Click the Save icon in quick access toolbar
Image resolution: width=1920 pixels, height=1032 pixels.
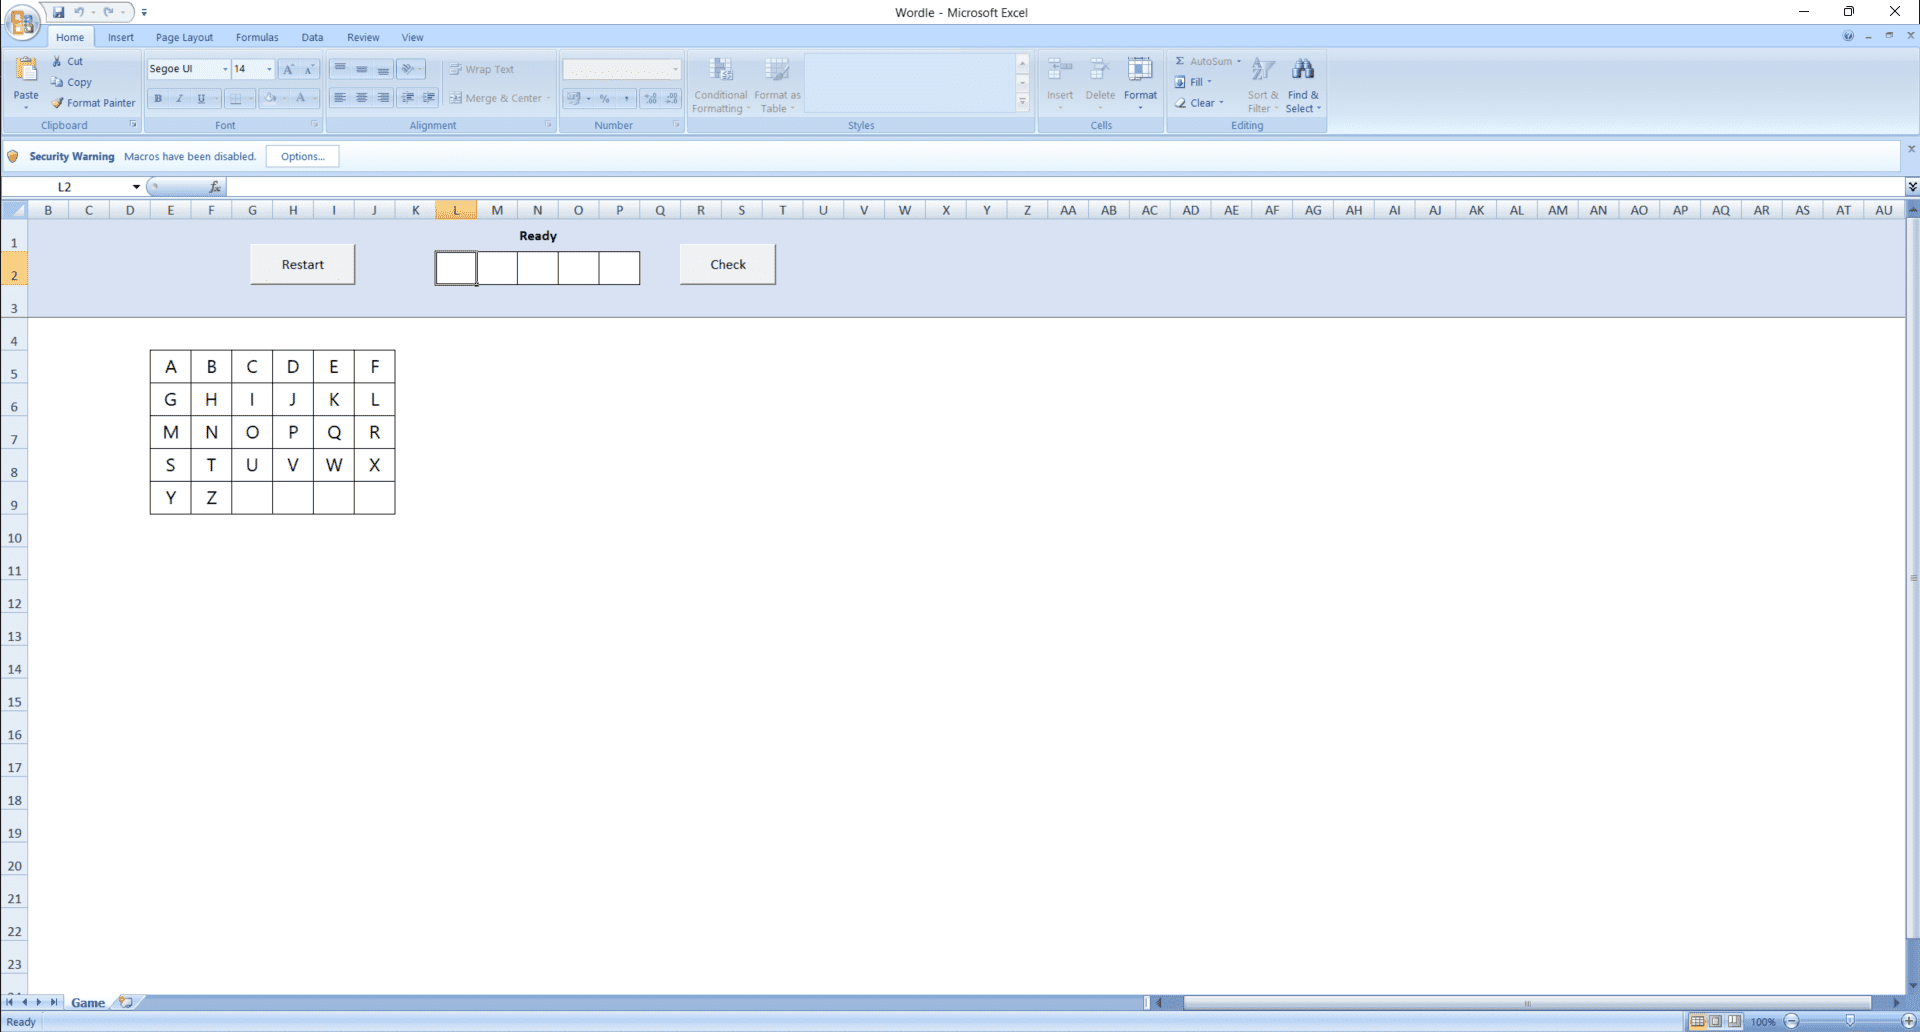tap(59, 12)
